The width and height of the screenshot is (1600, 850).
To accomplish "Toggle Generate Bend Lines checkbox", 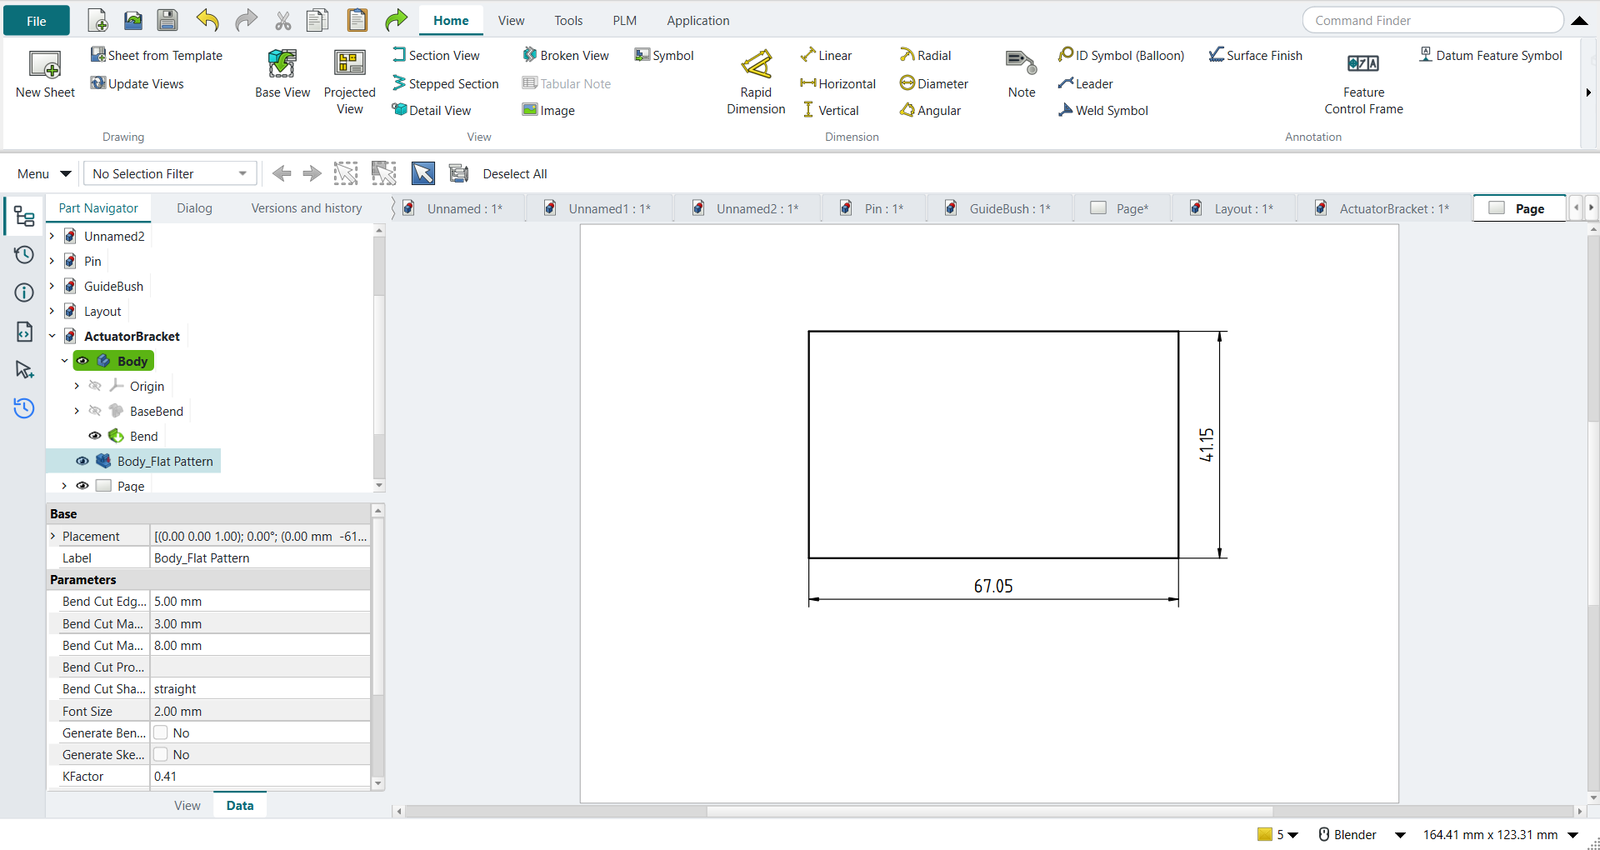I will click(161, 733).
